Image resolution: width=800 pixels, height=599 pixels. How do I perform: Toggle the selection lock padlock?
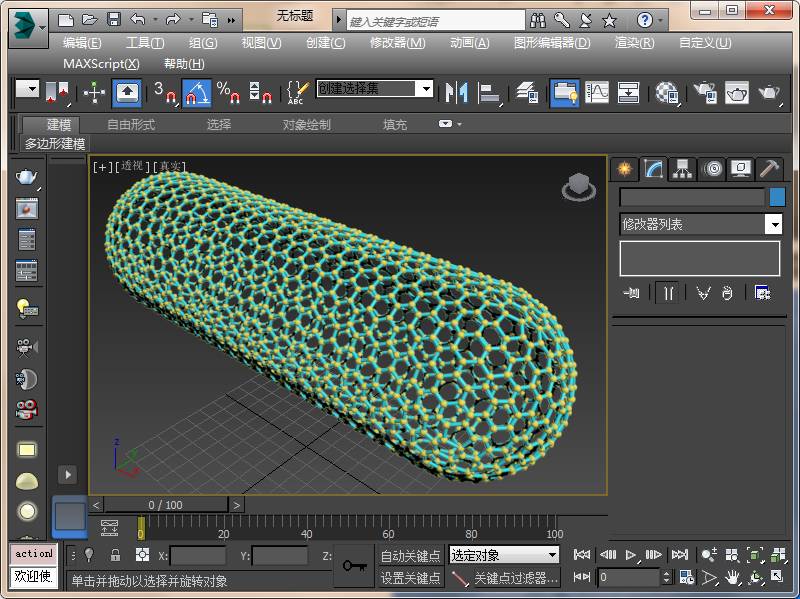point(115,555)
